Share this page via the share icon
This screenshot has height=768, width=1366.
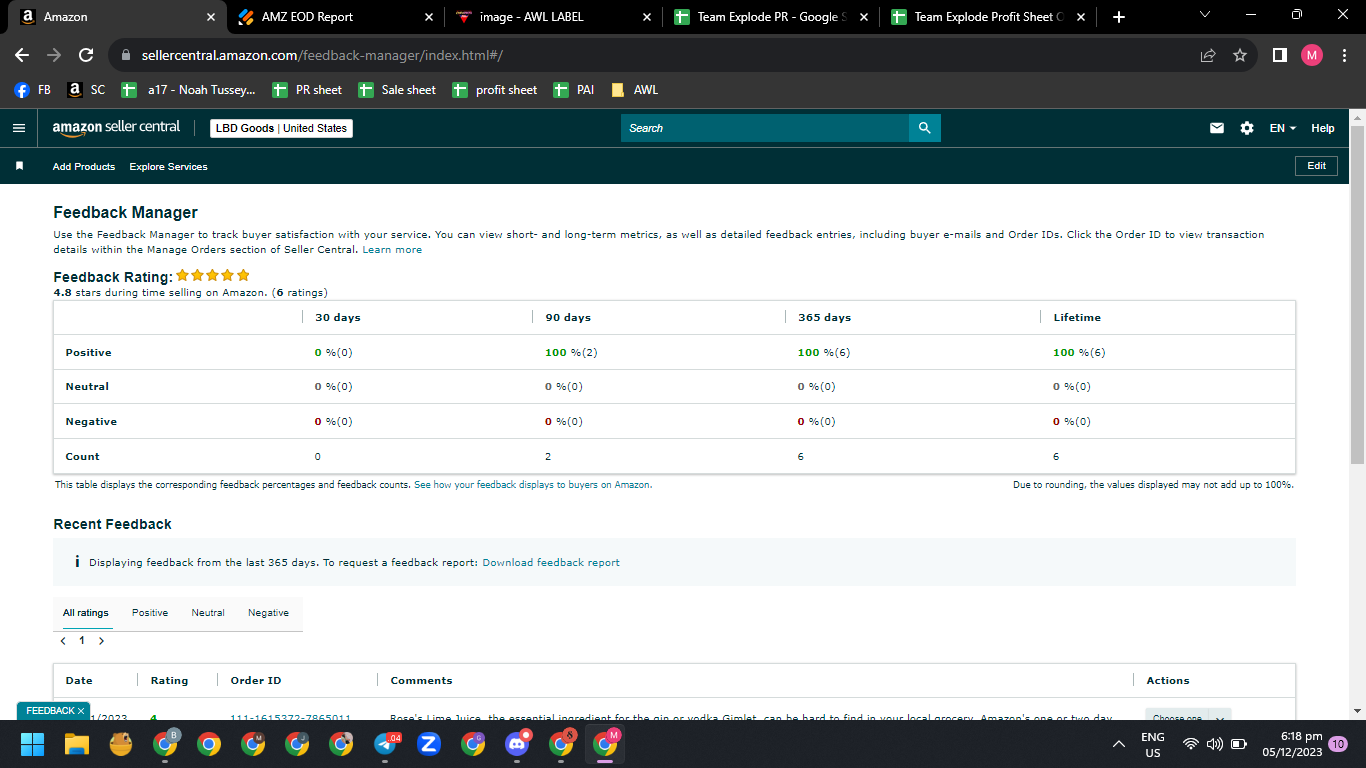click(1208, 56)
